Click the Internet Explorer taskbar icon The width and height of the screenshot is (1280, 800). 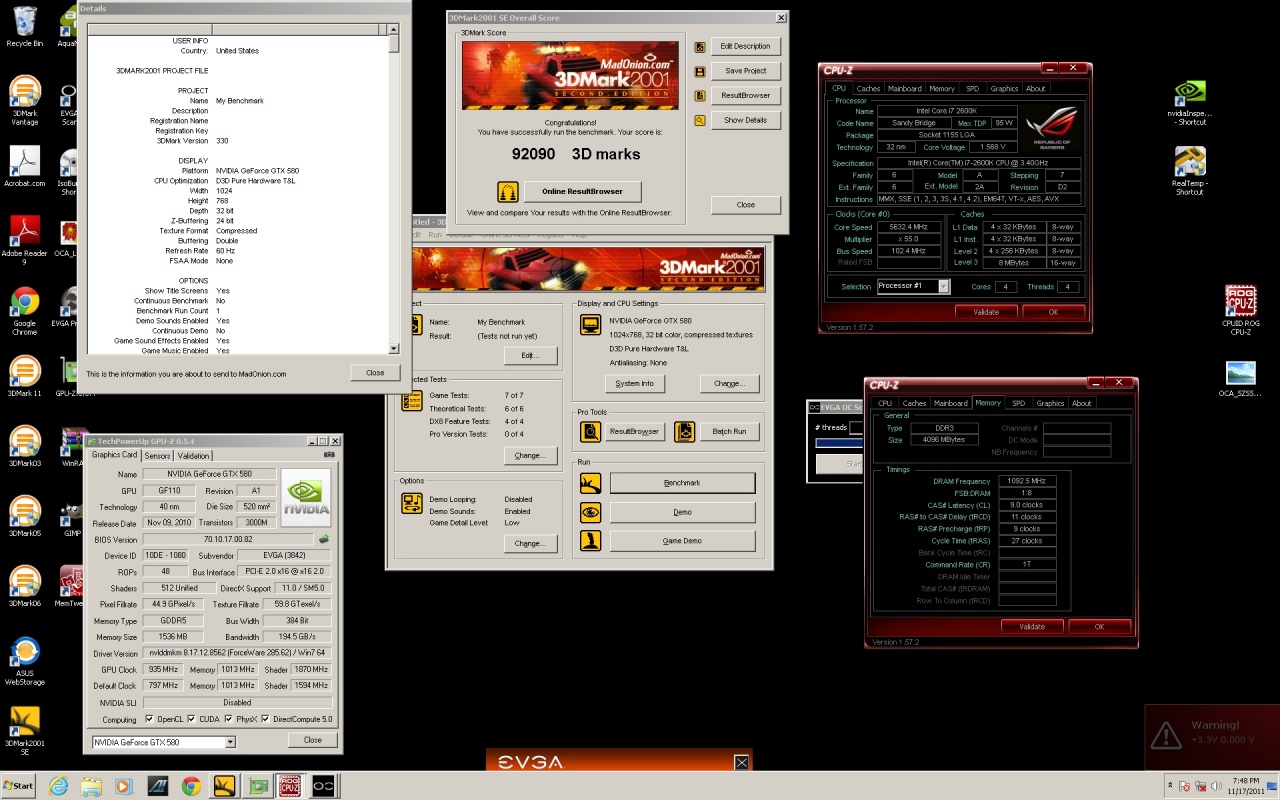(x=59, y=786)
